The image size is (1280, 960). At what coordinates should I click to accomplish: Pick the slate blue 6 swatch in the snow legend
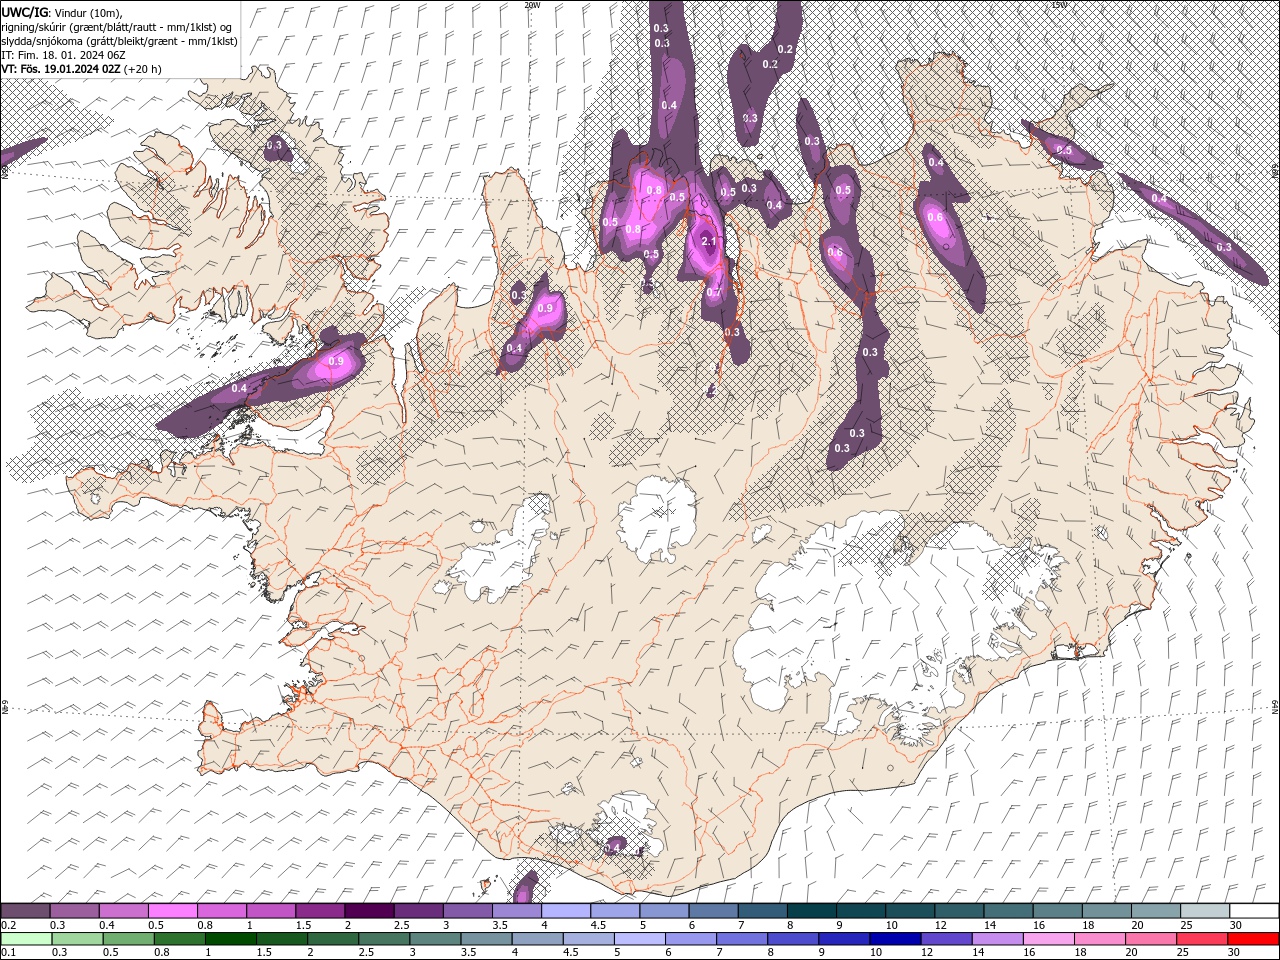(713, 911)
